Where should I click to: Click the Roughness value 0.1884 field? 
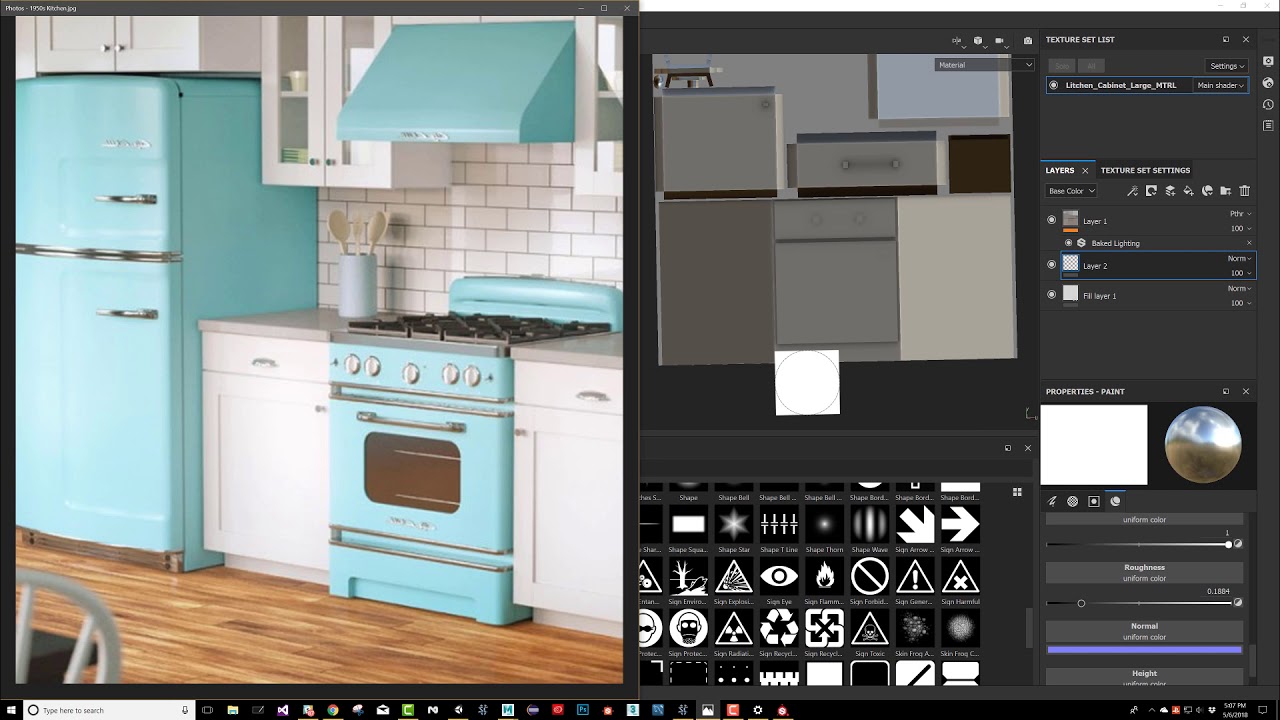pyautogui.click(x=1218, y=591)
